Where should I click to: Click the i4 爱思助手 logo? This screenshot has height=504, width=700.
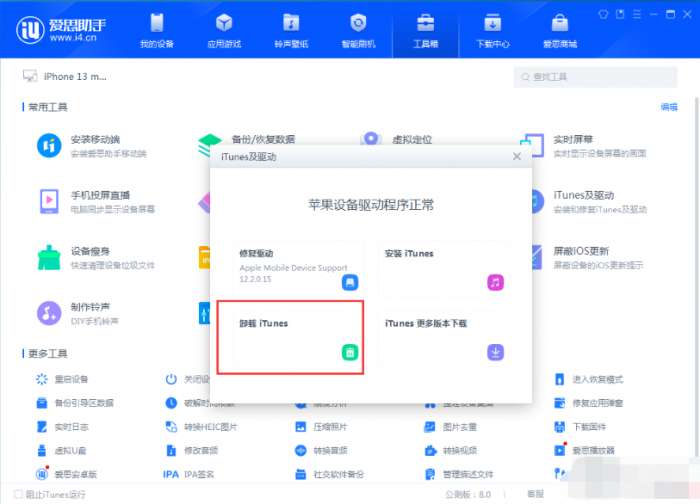(x=61, y=30)
